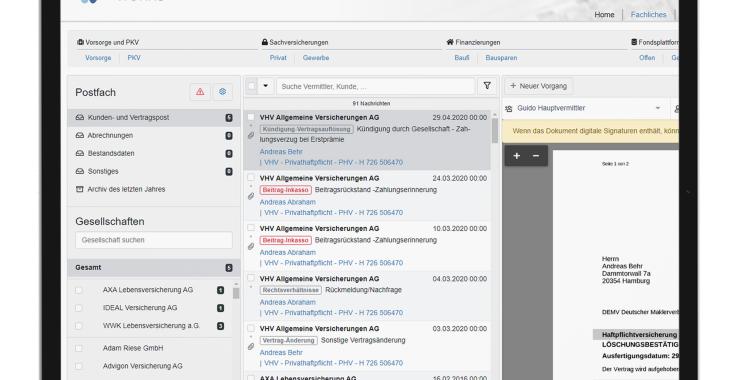This screenshot has width=740, height=380.
Task: Click paperclip attachment icon on 29.04.2020 message
Action: (x=251, y=135)
